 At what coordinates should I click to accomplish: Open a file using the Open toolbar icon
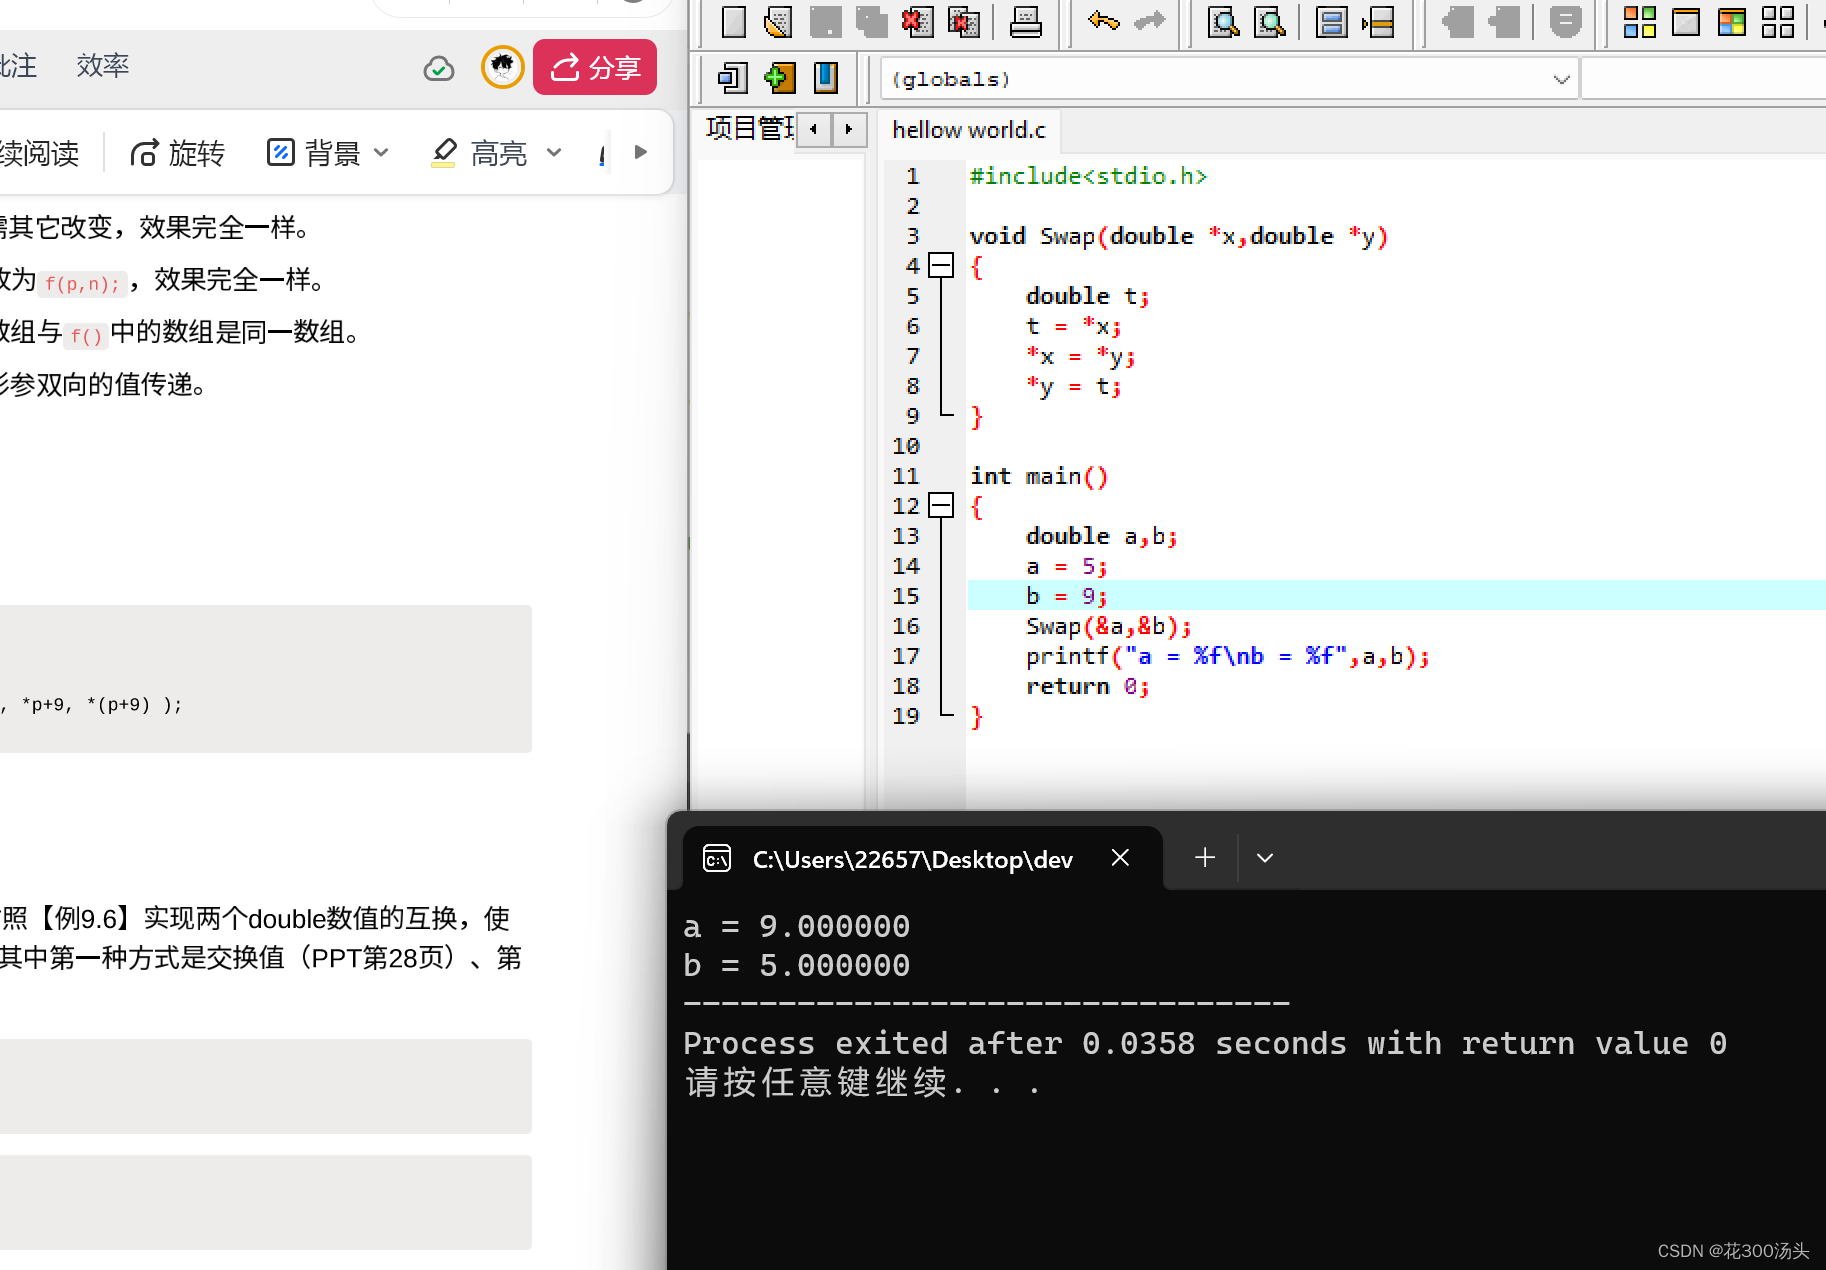point(777,22)
